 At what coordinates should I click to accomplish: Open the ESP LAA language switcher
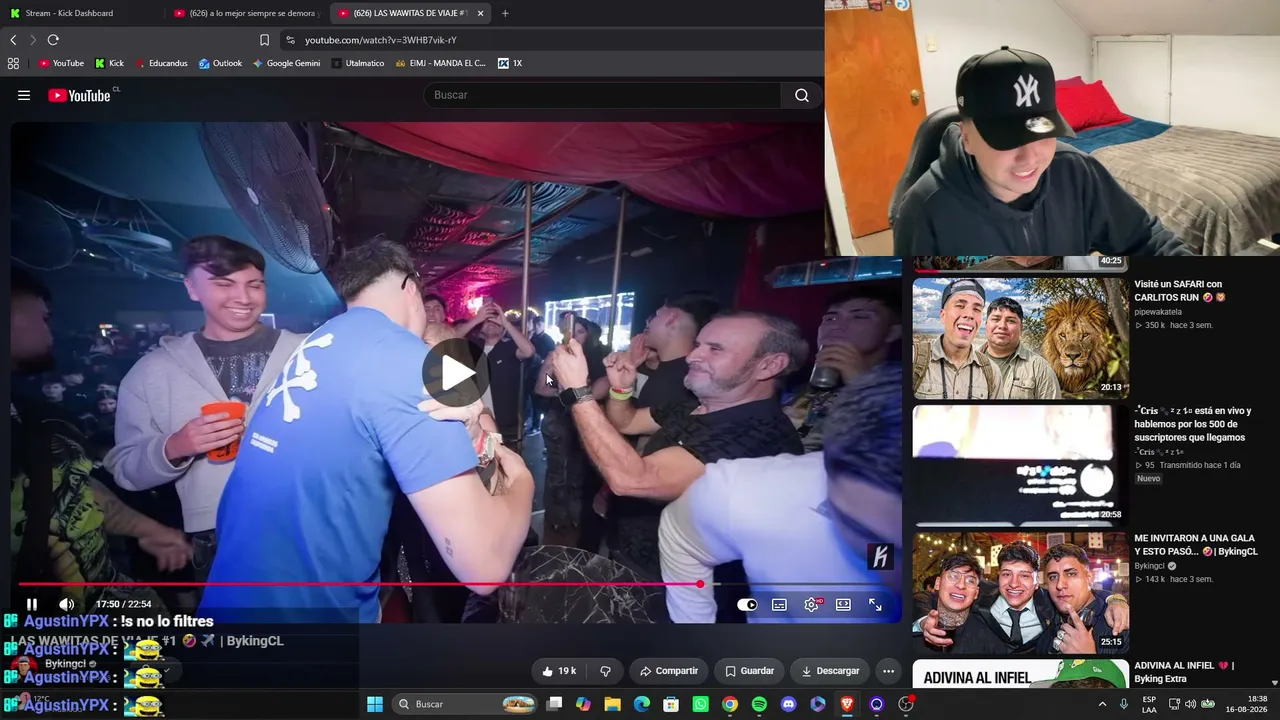[x=1149, y=704]
